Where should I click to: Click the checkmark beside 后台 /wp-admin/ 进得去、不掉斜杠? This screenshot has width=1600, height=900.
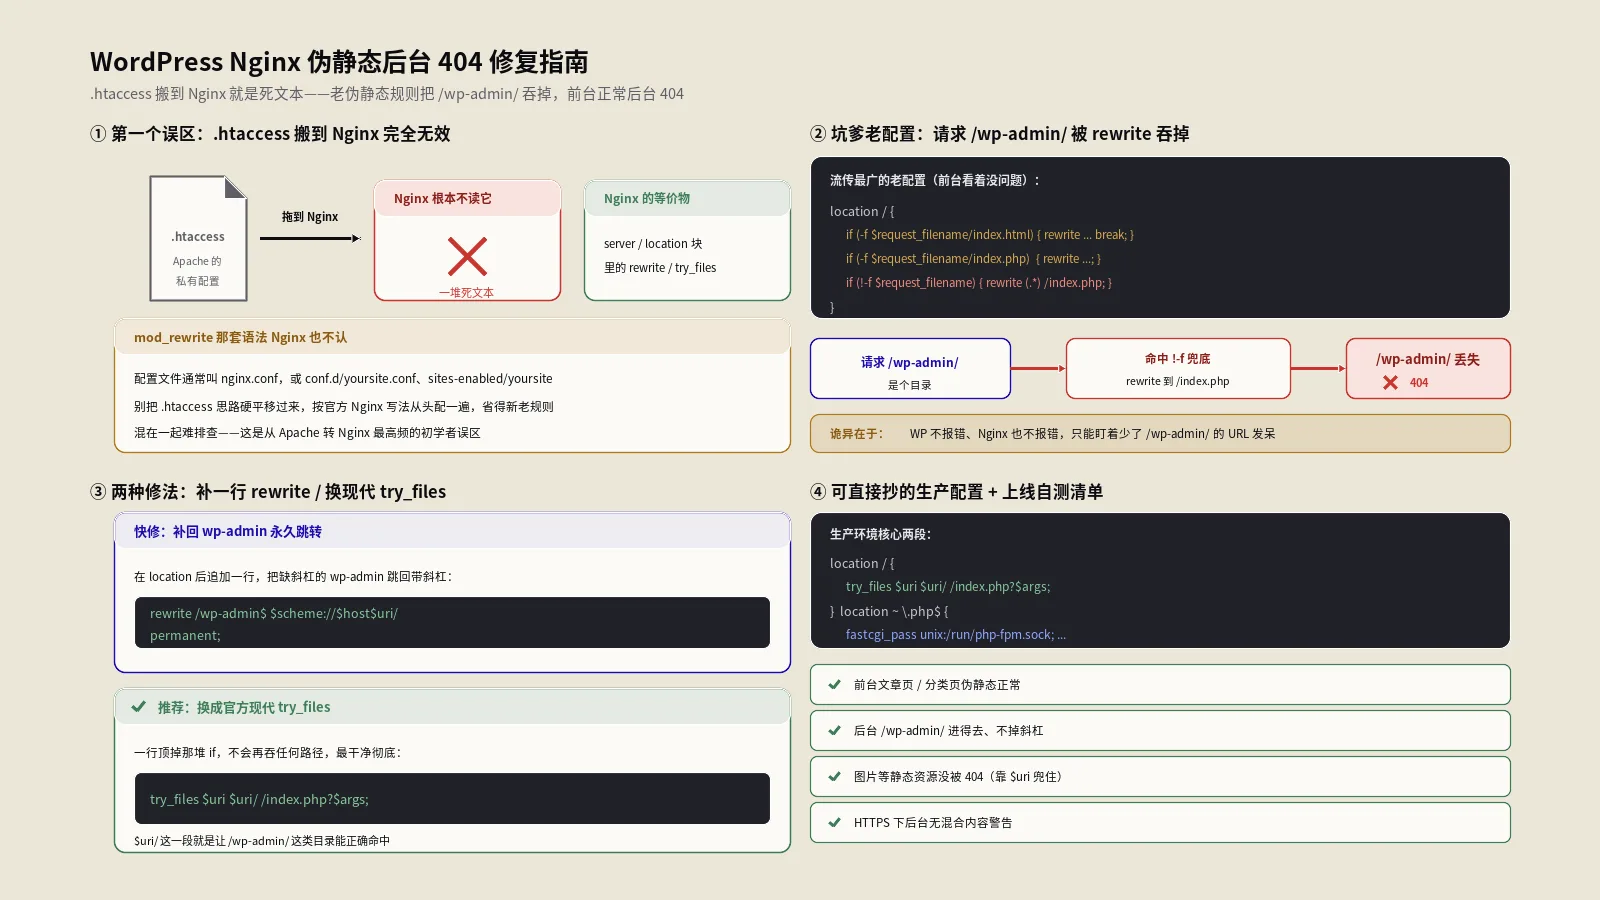(x=834, y=730)
